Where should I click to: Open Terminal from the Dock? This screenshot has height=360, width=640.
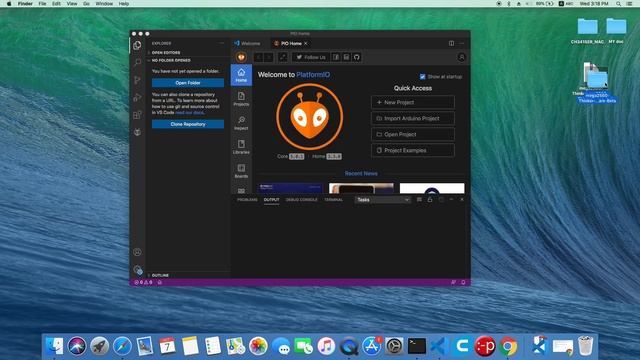(x=417, y=346)
